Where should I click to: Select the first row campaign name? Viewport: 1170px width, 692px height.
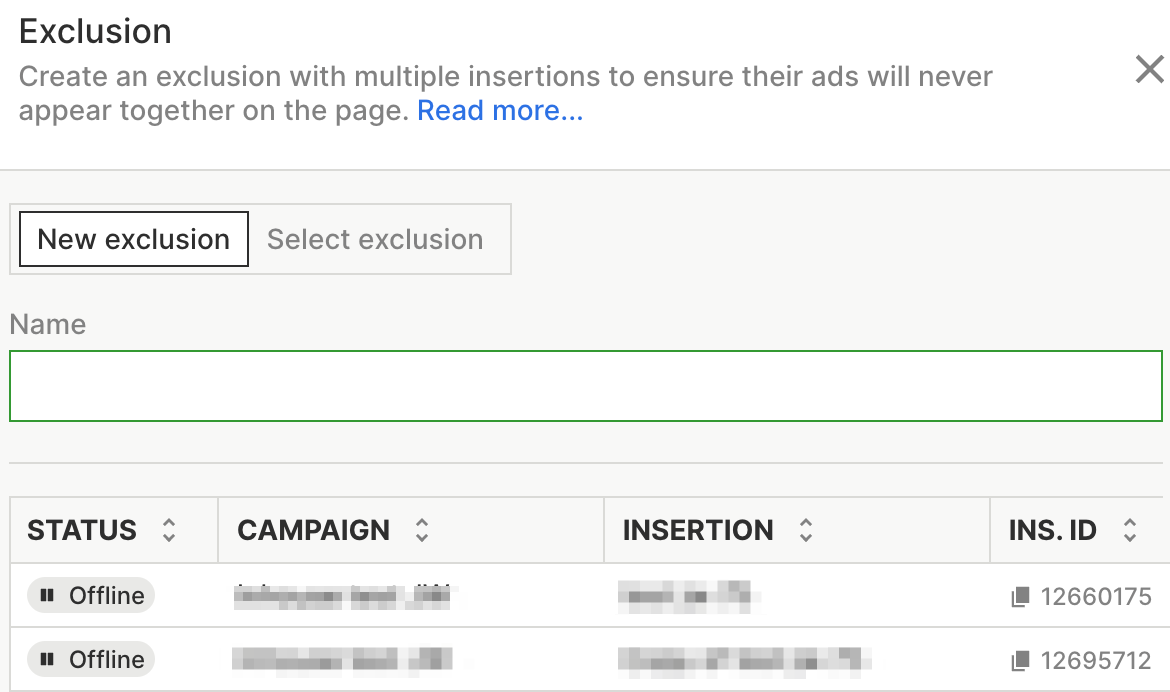[340, 597]
